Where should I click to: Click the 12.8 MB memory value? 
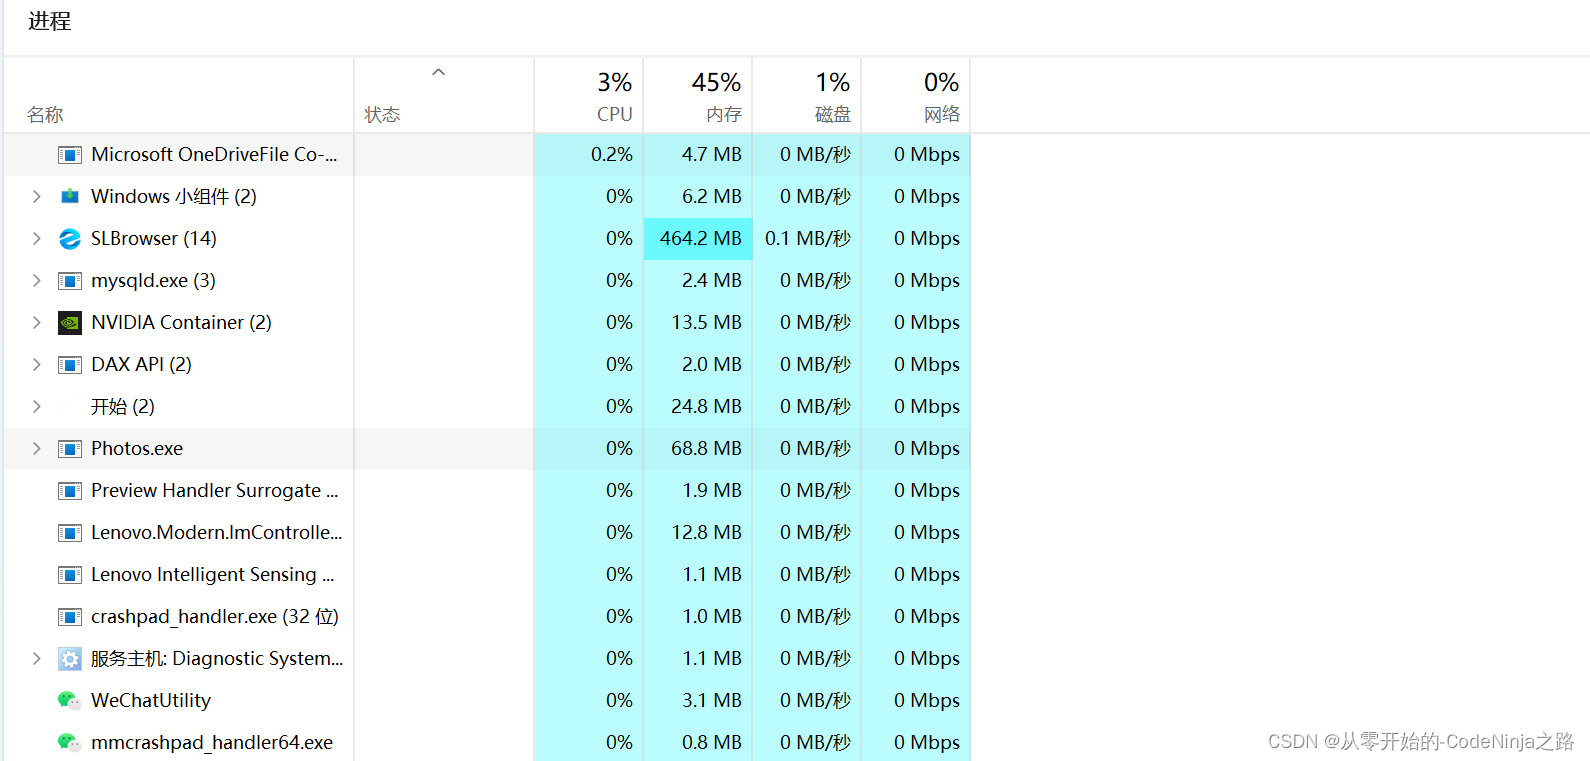click(x=706, y=533)
